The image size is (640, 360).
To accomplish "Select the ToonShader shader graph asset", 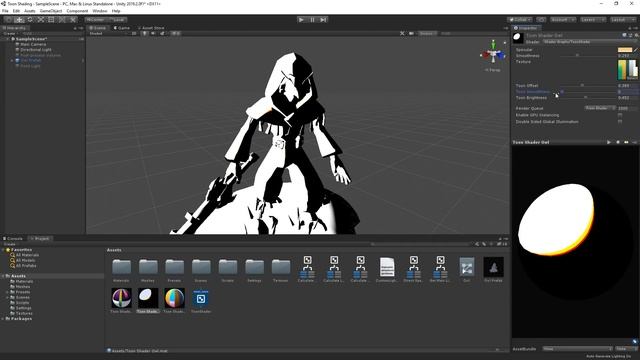I will [200, 298].
